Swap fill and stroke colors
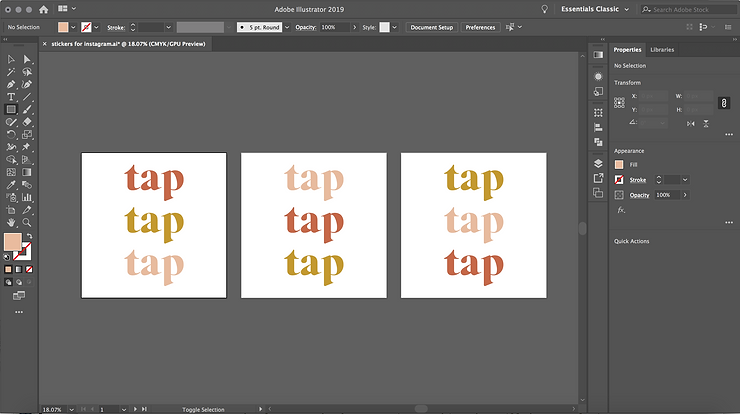This screenshot has width=740, height=414. (29, 236)
